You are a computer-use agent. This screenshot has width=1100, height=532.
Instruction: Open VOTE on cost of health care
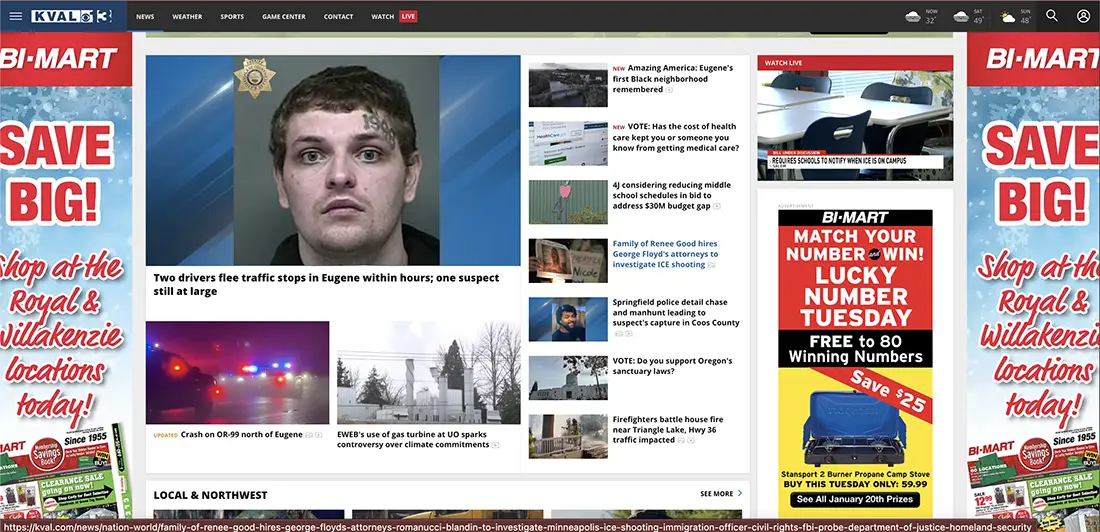[x=676, y=138]
